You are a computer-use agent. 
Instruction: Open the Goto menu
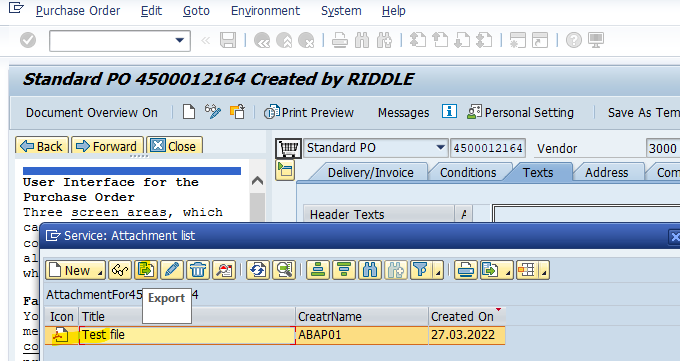[x=196, y=10]
